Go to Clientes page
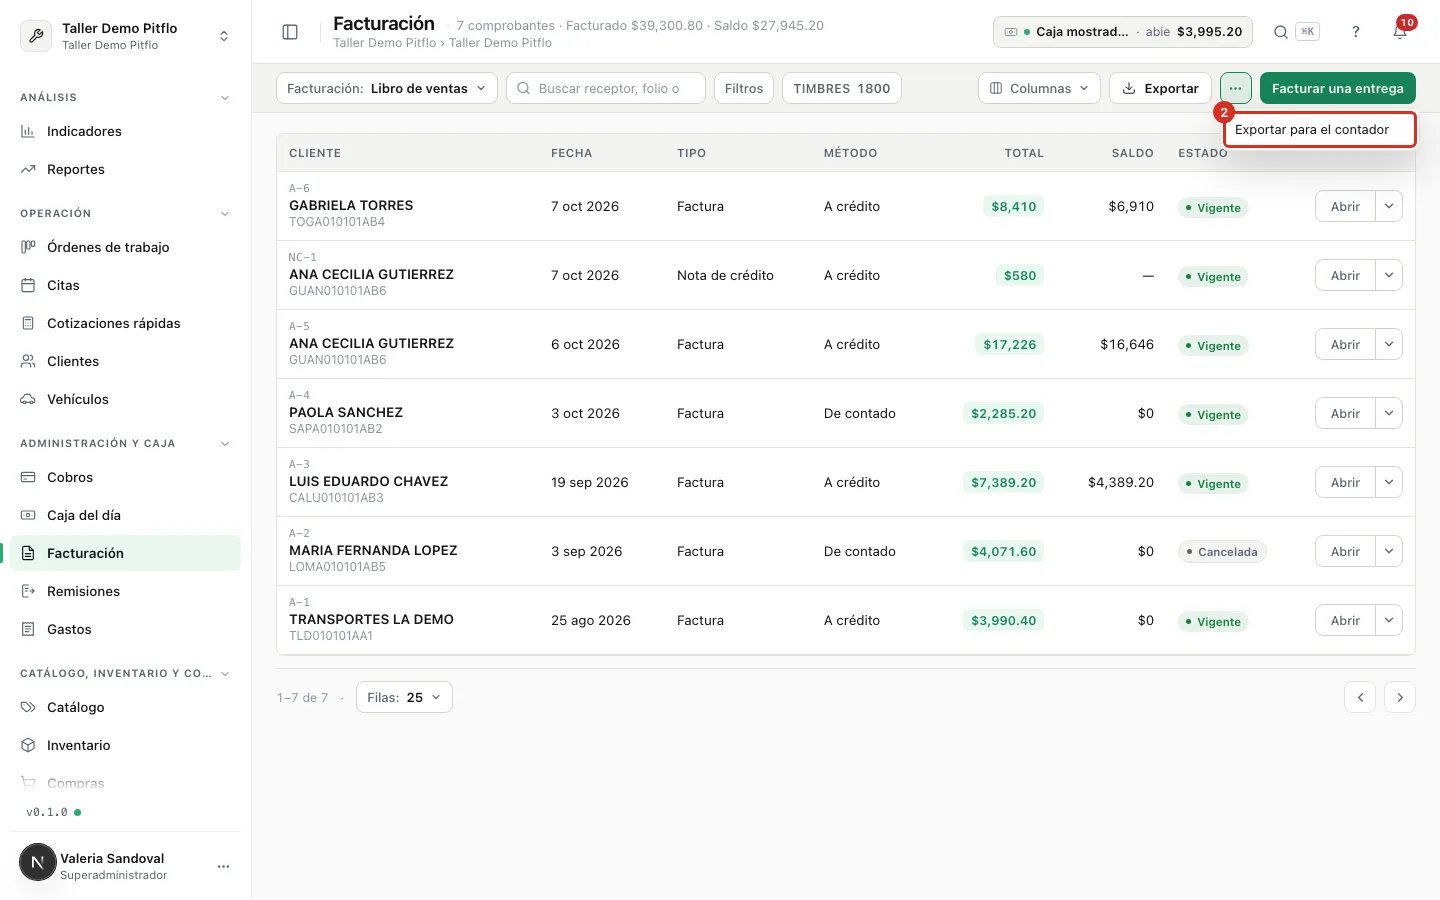The image size is (1440, 900). click(125, 361)
